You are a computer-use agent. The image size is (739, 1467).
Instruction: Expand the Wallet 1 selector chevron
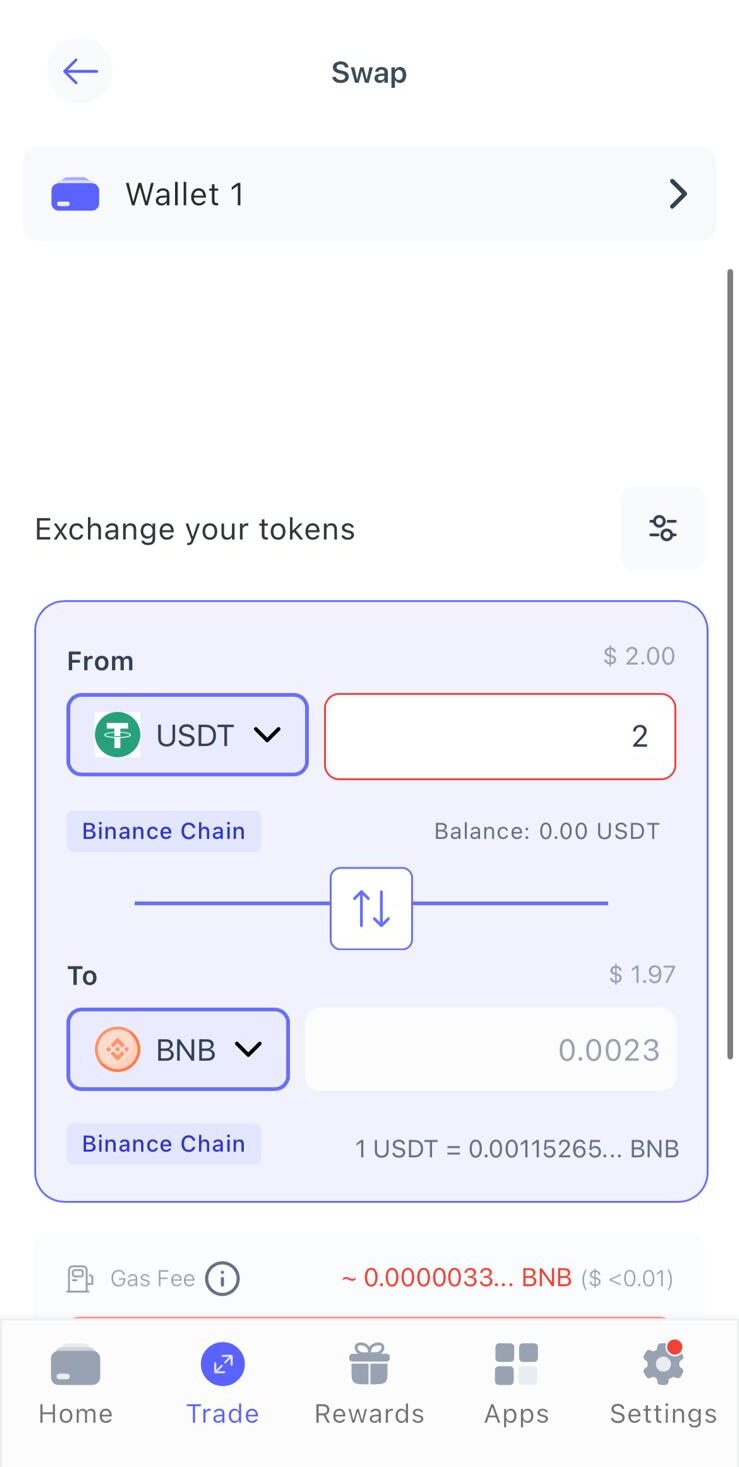tap(678, 194)
